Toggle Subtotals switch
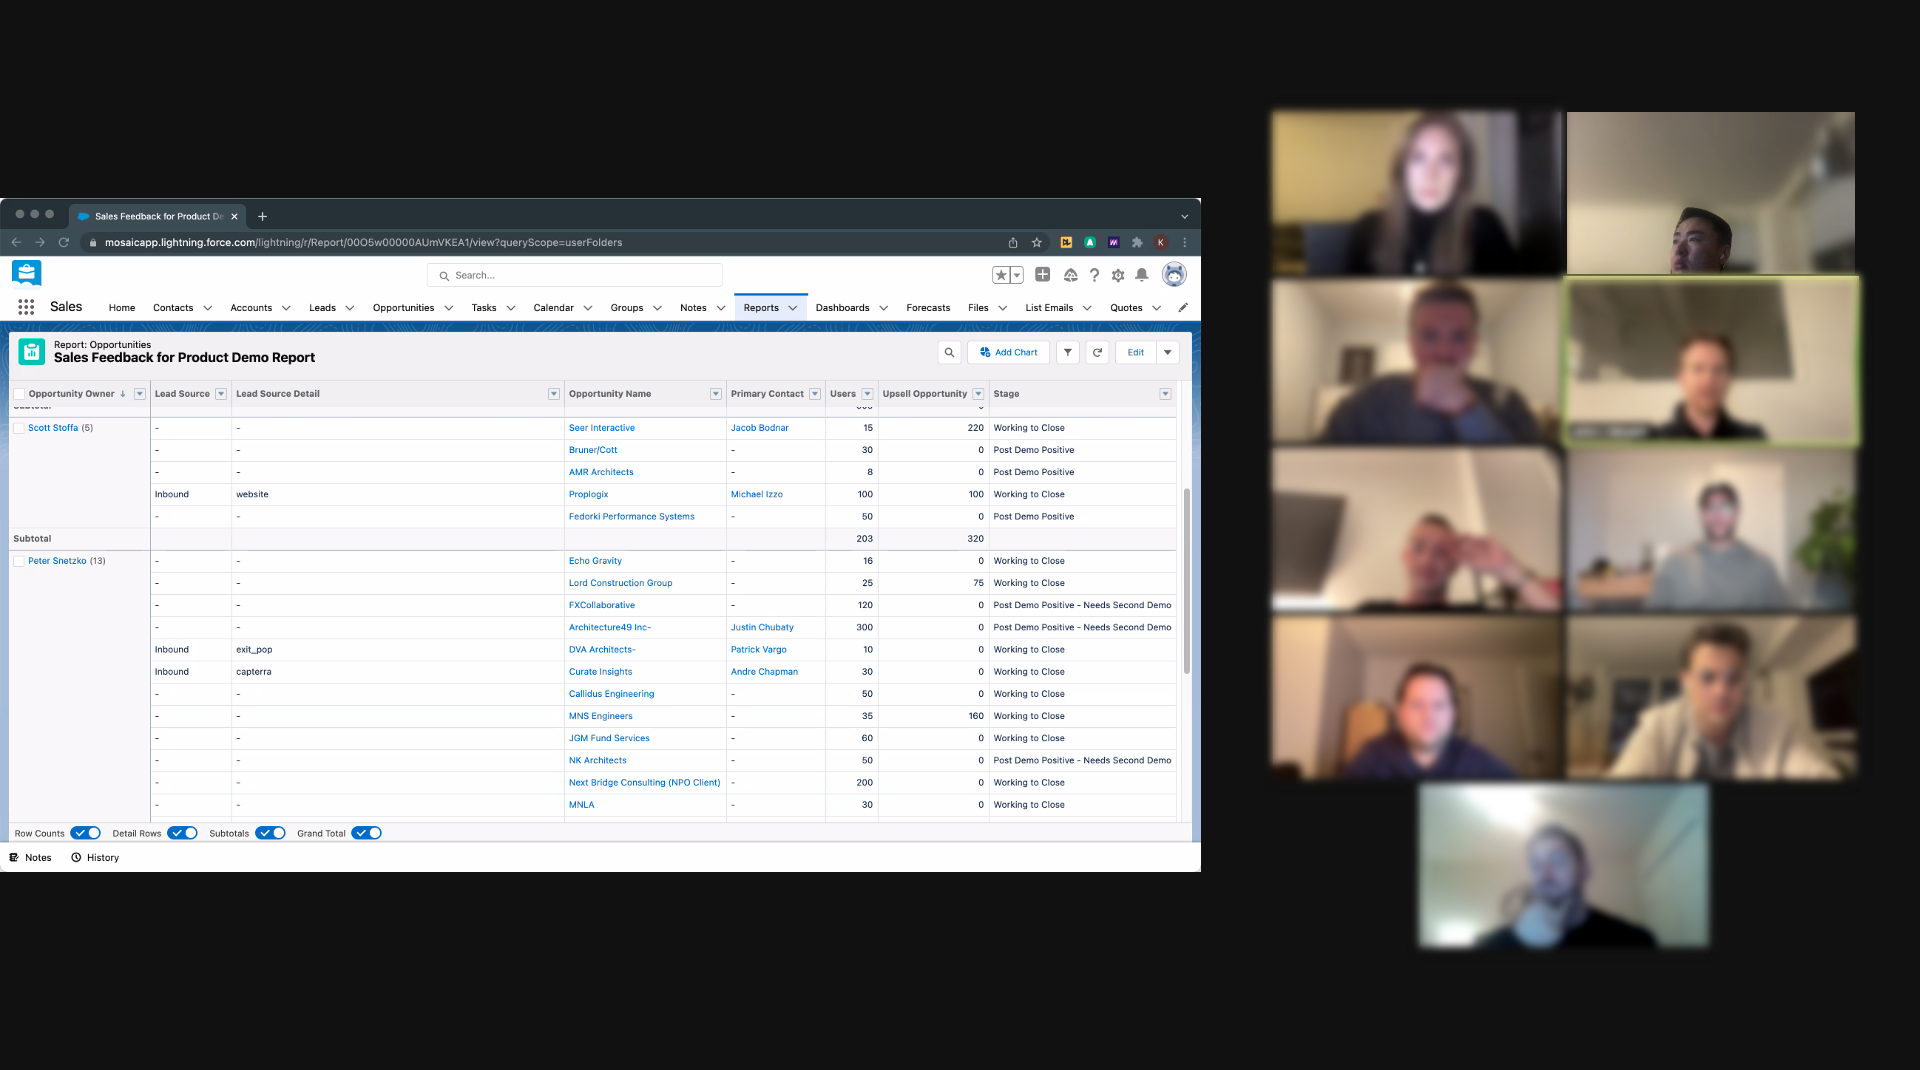 (270, 833)
